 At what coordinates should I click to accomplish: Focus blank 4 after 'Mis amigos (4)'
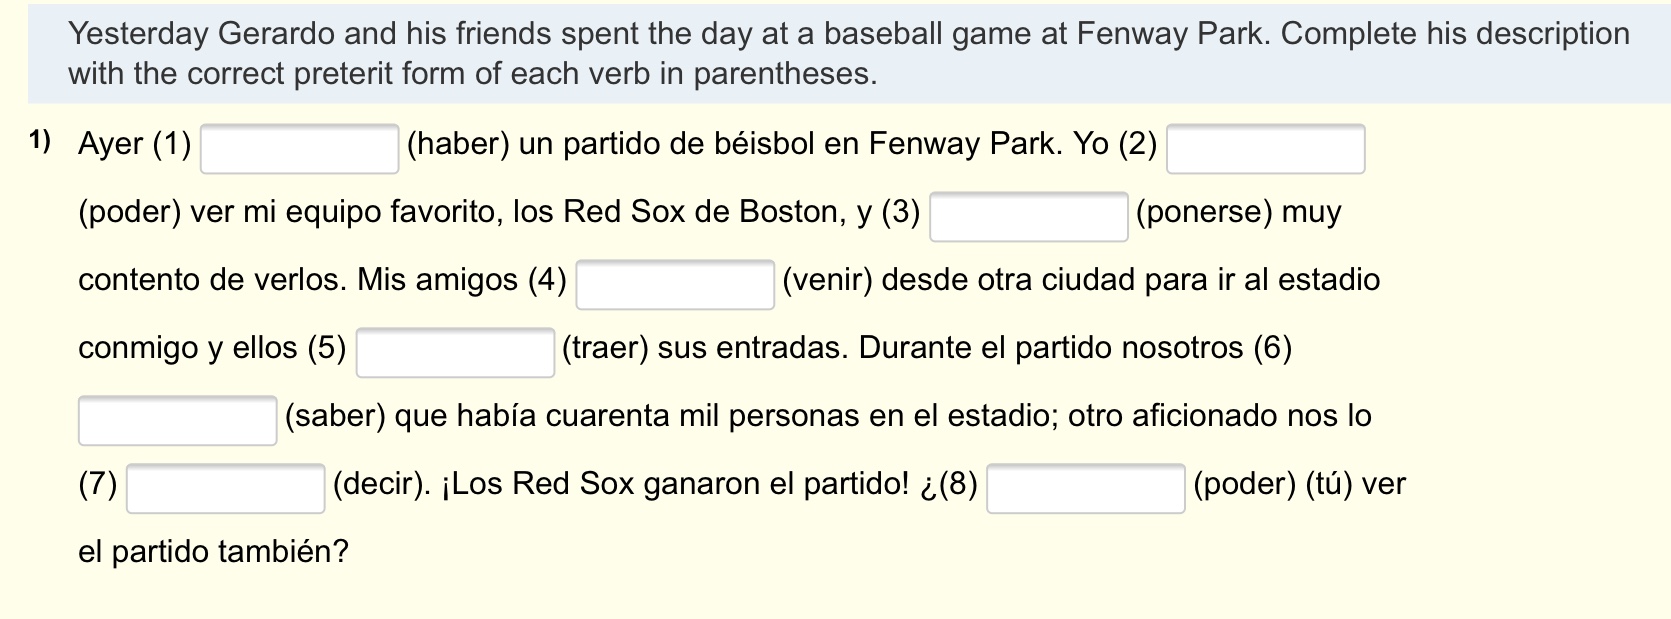(x=675, y=284)
